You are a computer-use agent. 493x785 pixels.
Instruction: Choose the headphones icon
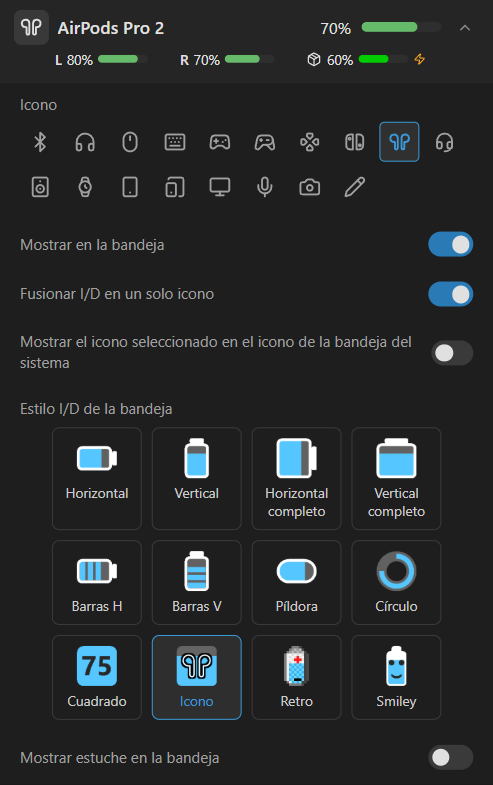click(85, 142)
